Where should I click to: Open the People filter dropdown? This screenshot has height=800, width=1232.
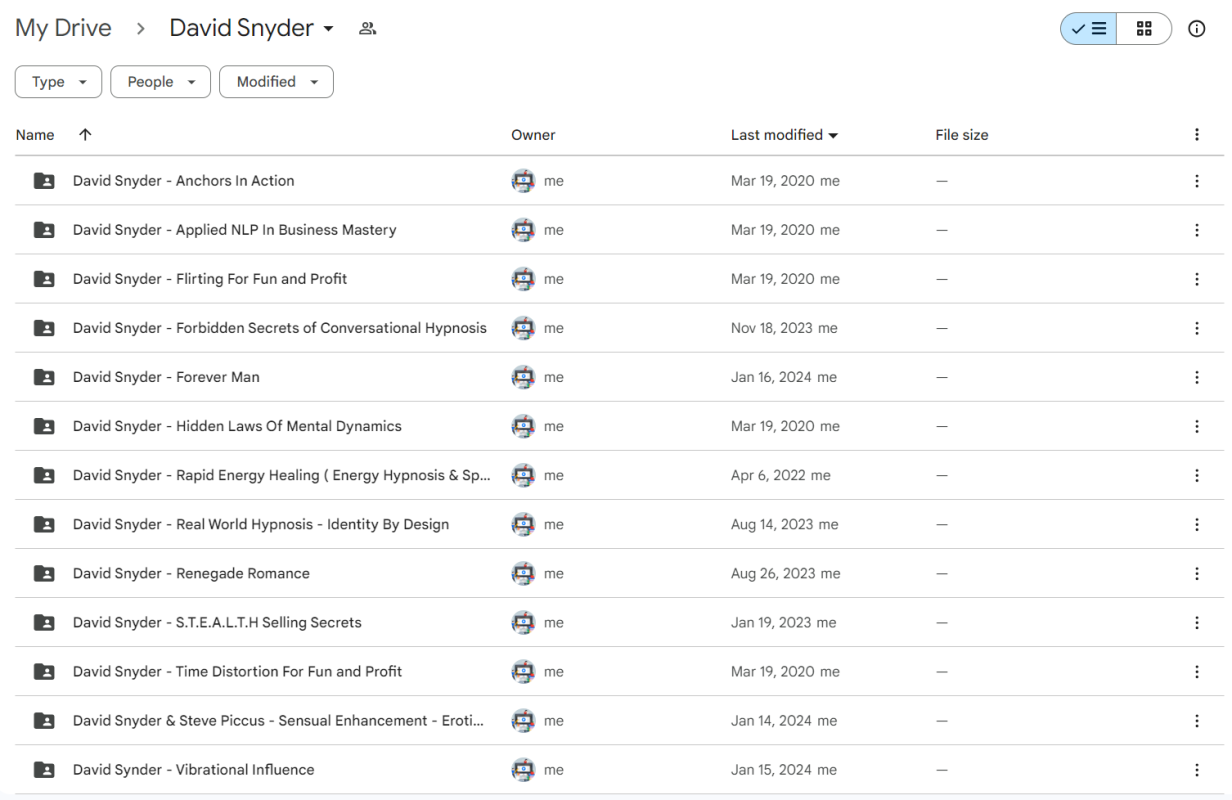(x=160, y=81)
